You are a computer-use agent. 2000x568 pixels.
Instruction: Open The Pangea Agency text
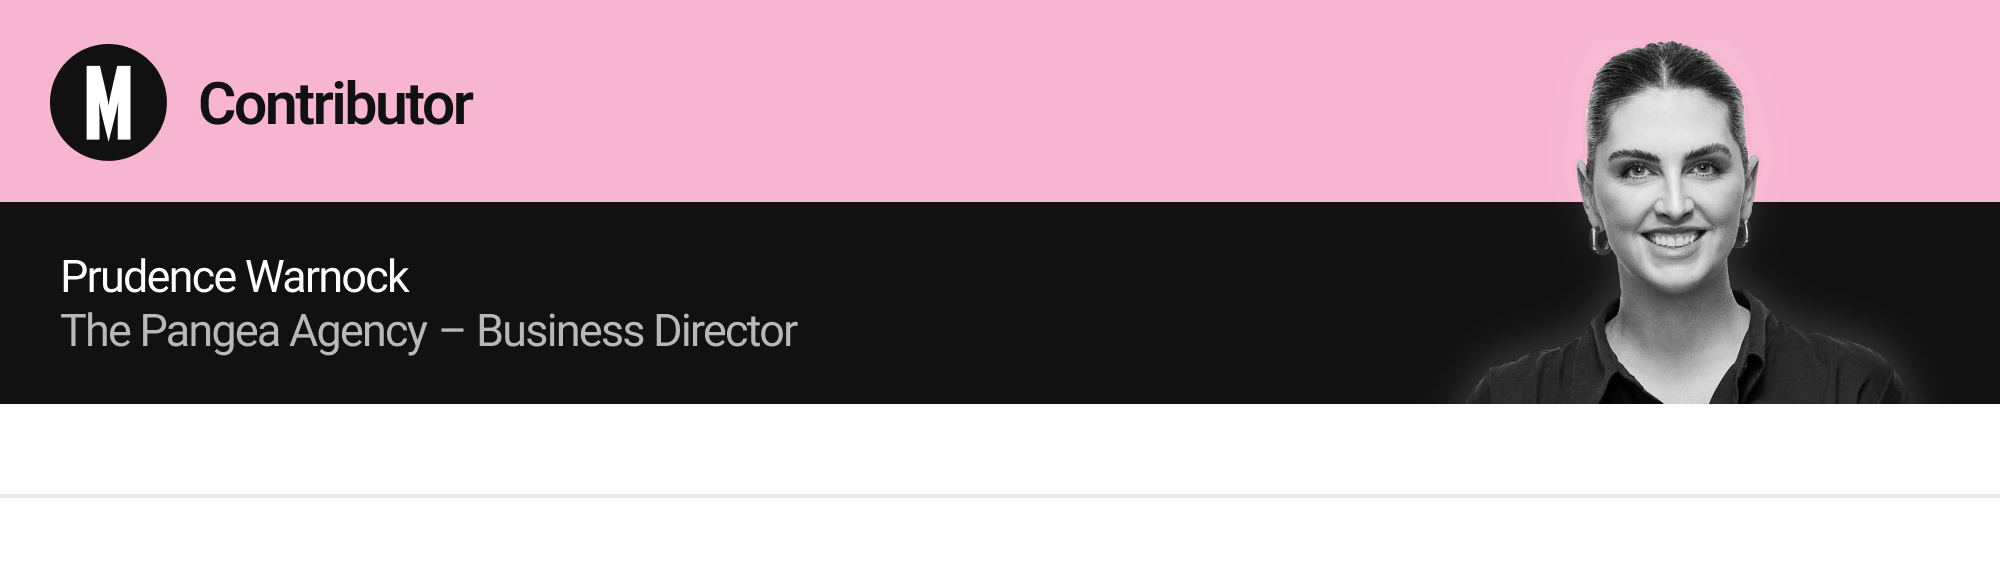click(x=244, y=332)
